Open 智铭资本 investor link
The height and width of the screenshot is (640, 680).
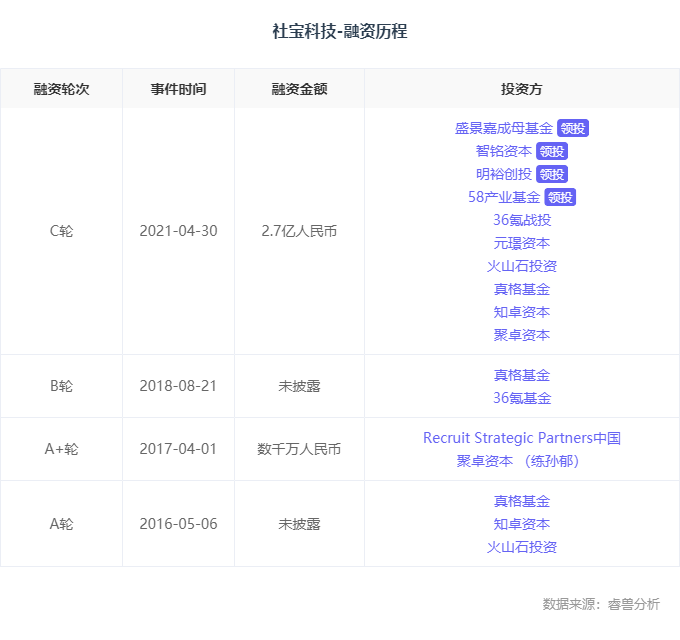pos(503,151)
